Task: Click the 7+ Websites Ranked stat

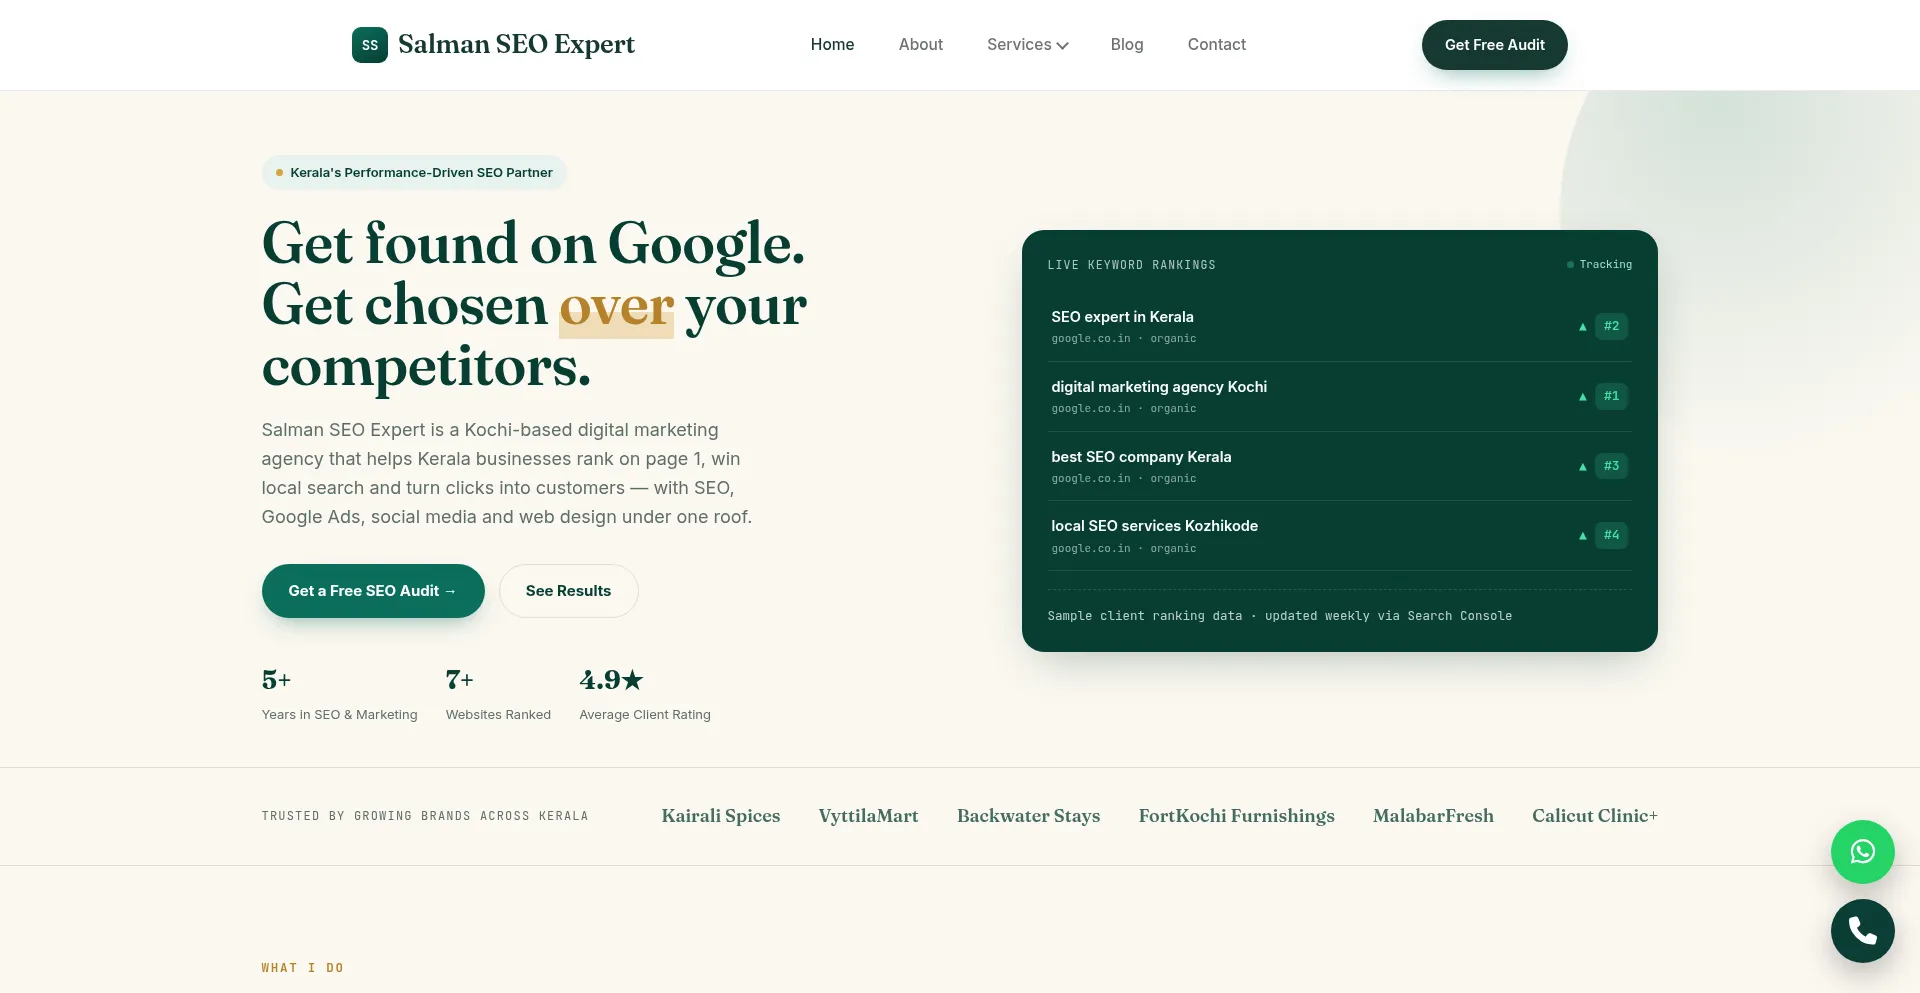Action: point(498,695)
